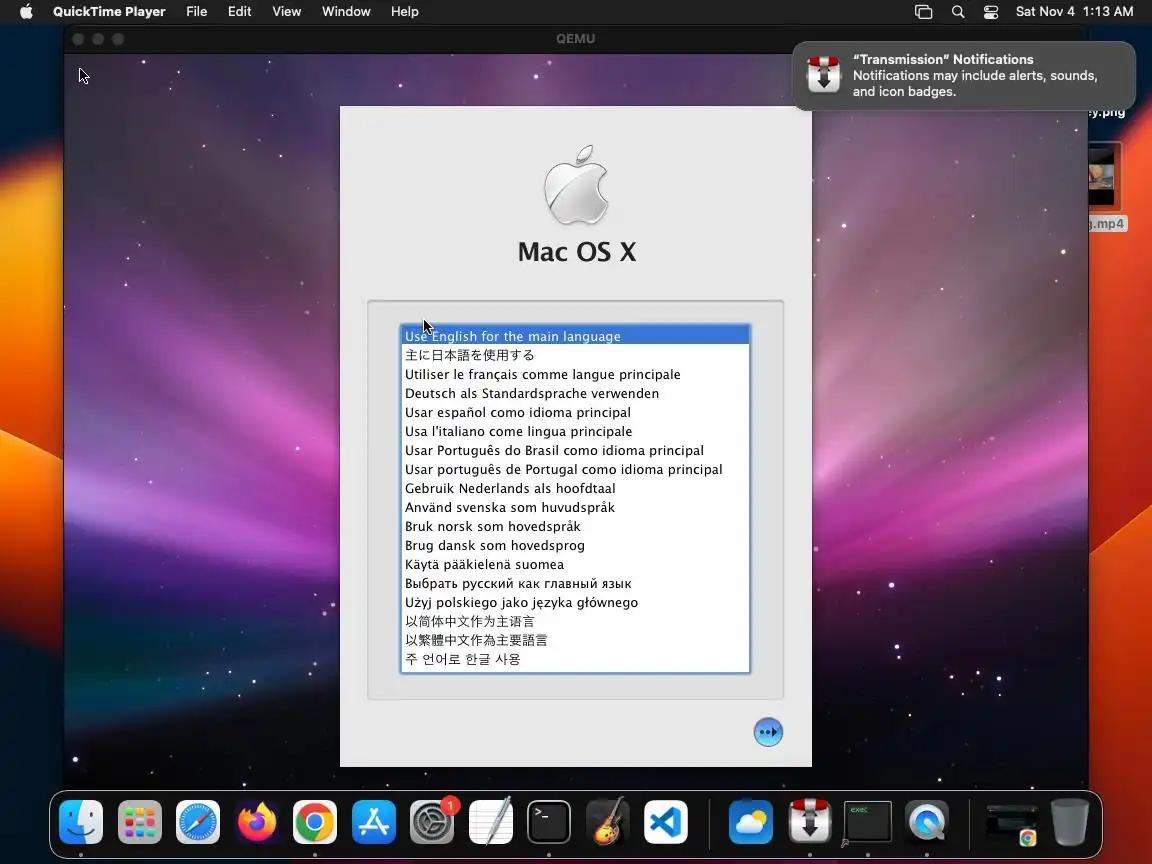Open the App Store from the Dock
Viewport: 1152px width, 864px height.
pyautogui.click(x=373, y=822)
